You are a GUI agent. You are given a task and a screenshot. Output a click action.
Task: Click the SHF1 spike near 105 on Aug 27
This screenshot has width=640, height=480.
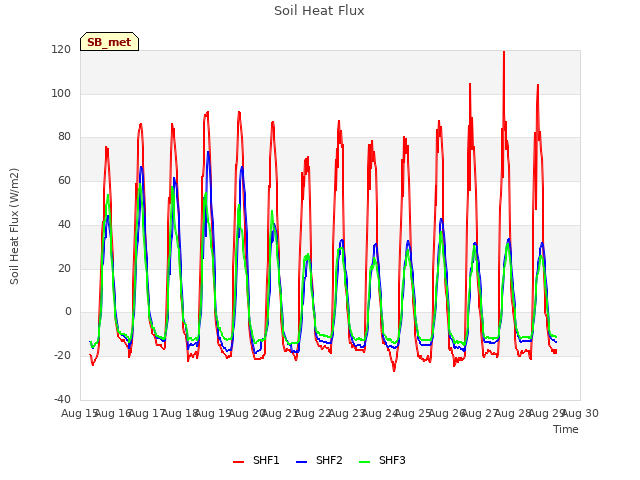click(470, 84)
